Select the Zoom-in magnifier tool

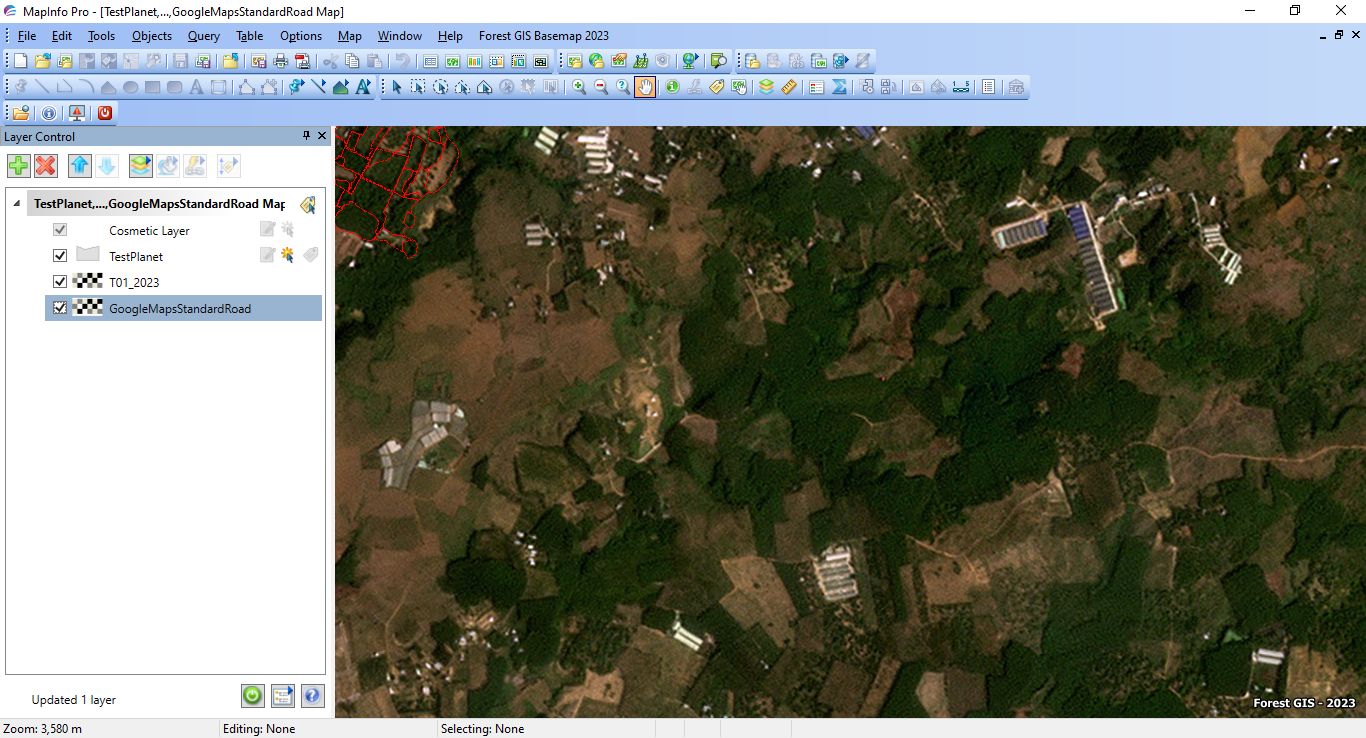point(579,87)
